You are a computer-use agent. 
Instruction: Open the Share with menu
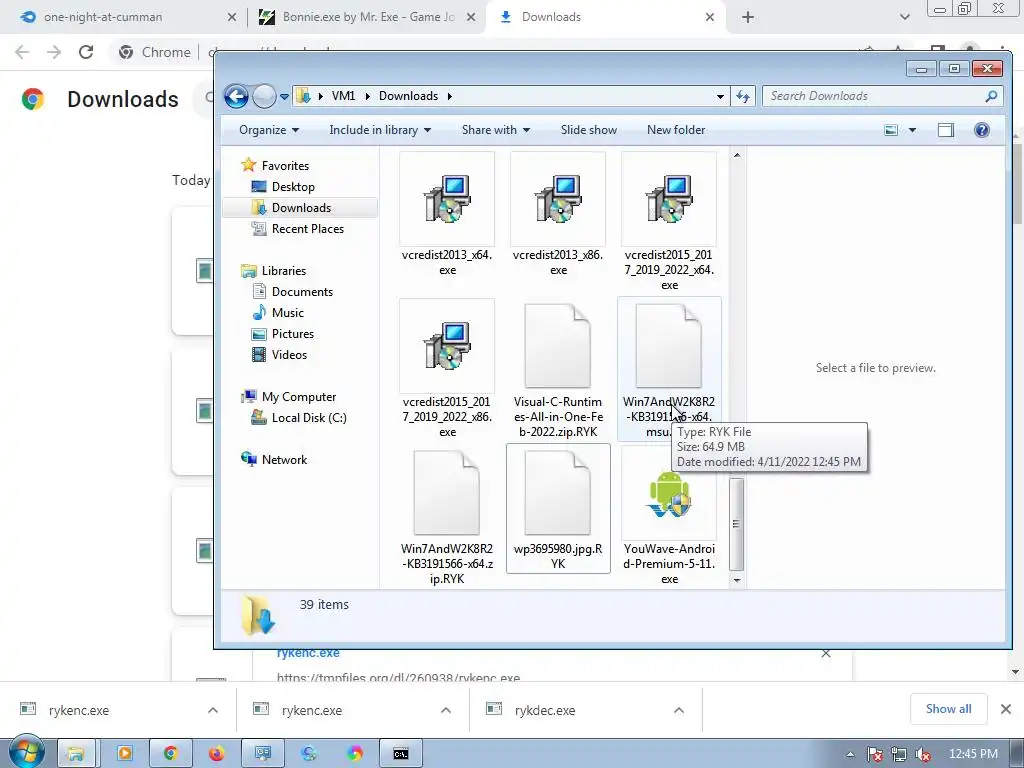(x=496, y=130)
